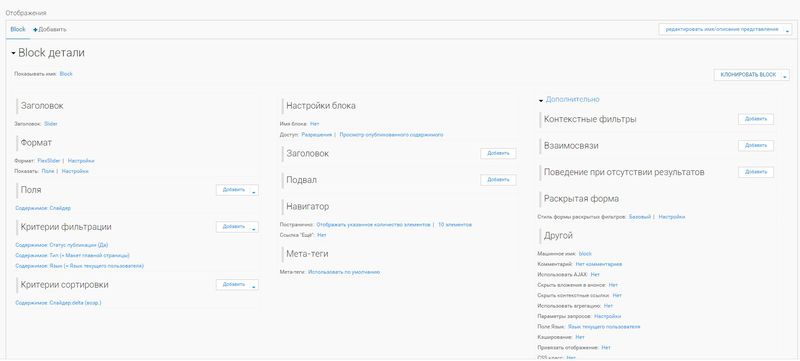Open filter Содержимое: Статус публикации (Да)
800x361 pixels.
(x=62, y=245)
